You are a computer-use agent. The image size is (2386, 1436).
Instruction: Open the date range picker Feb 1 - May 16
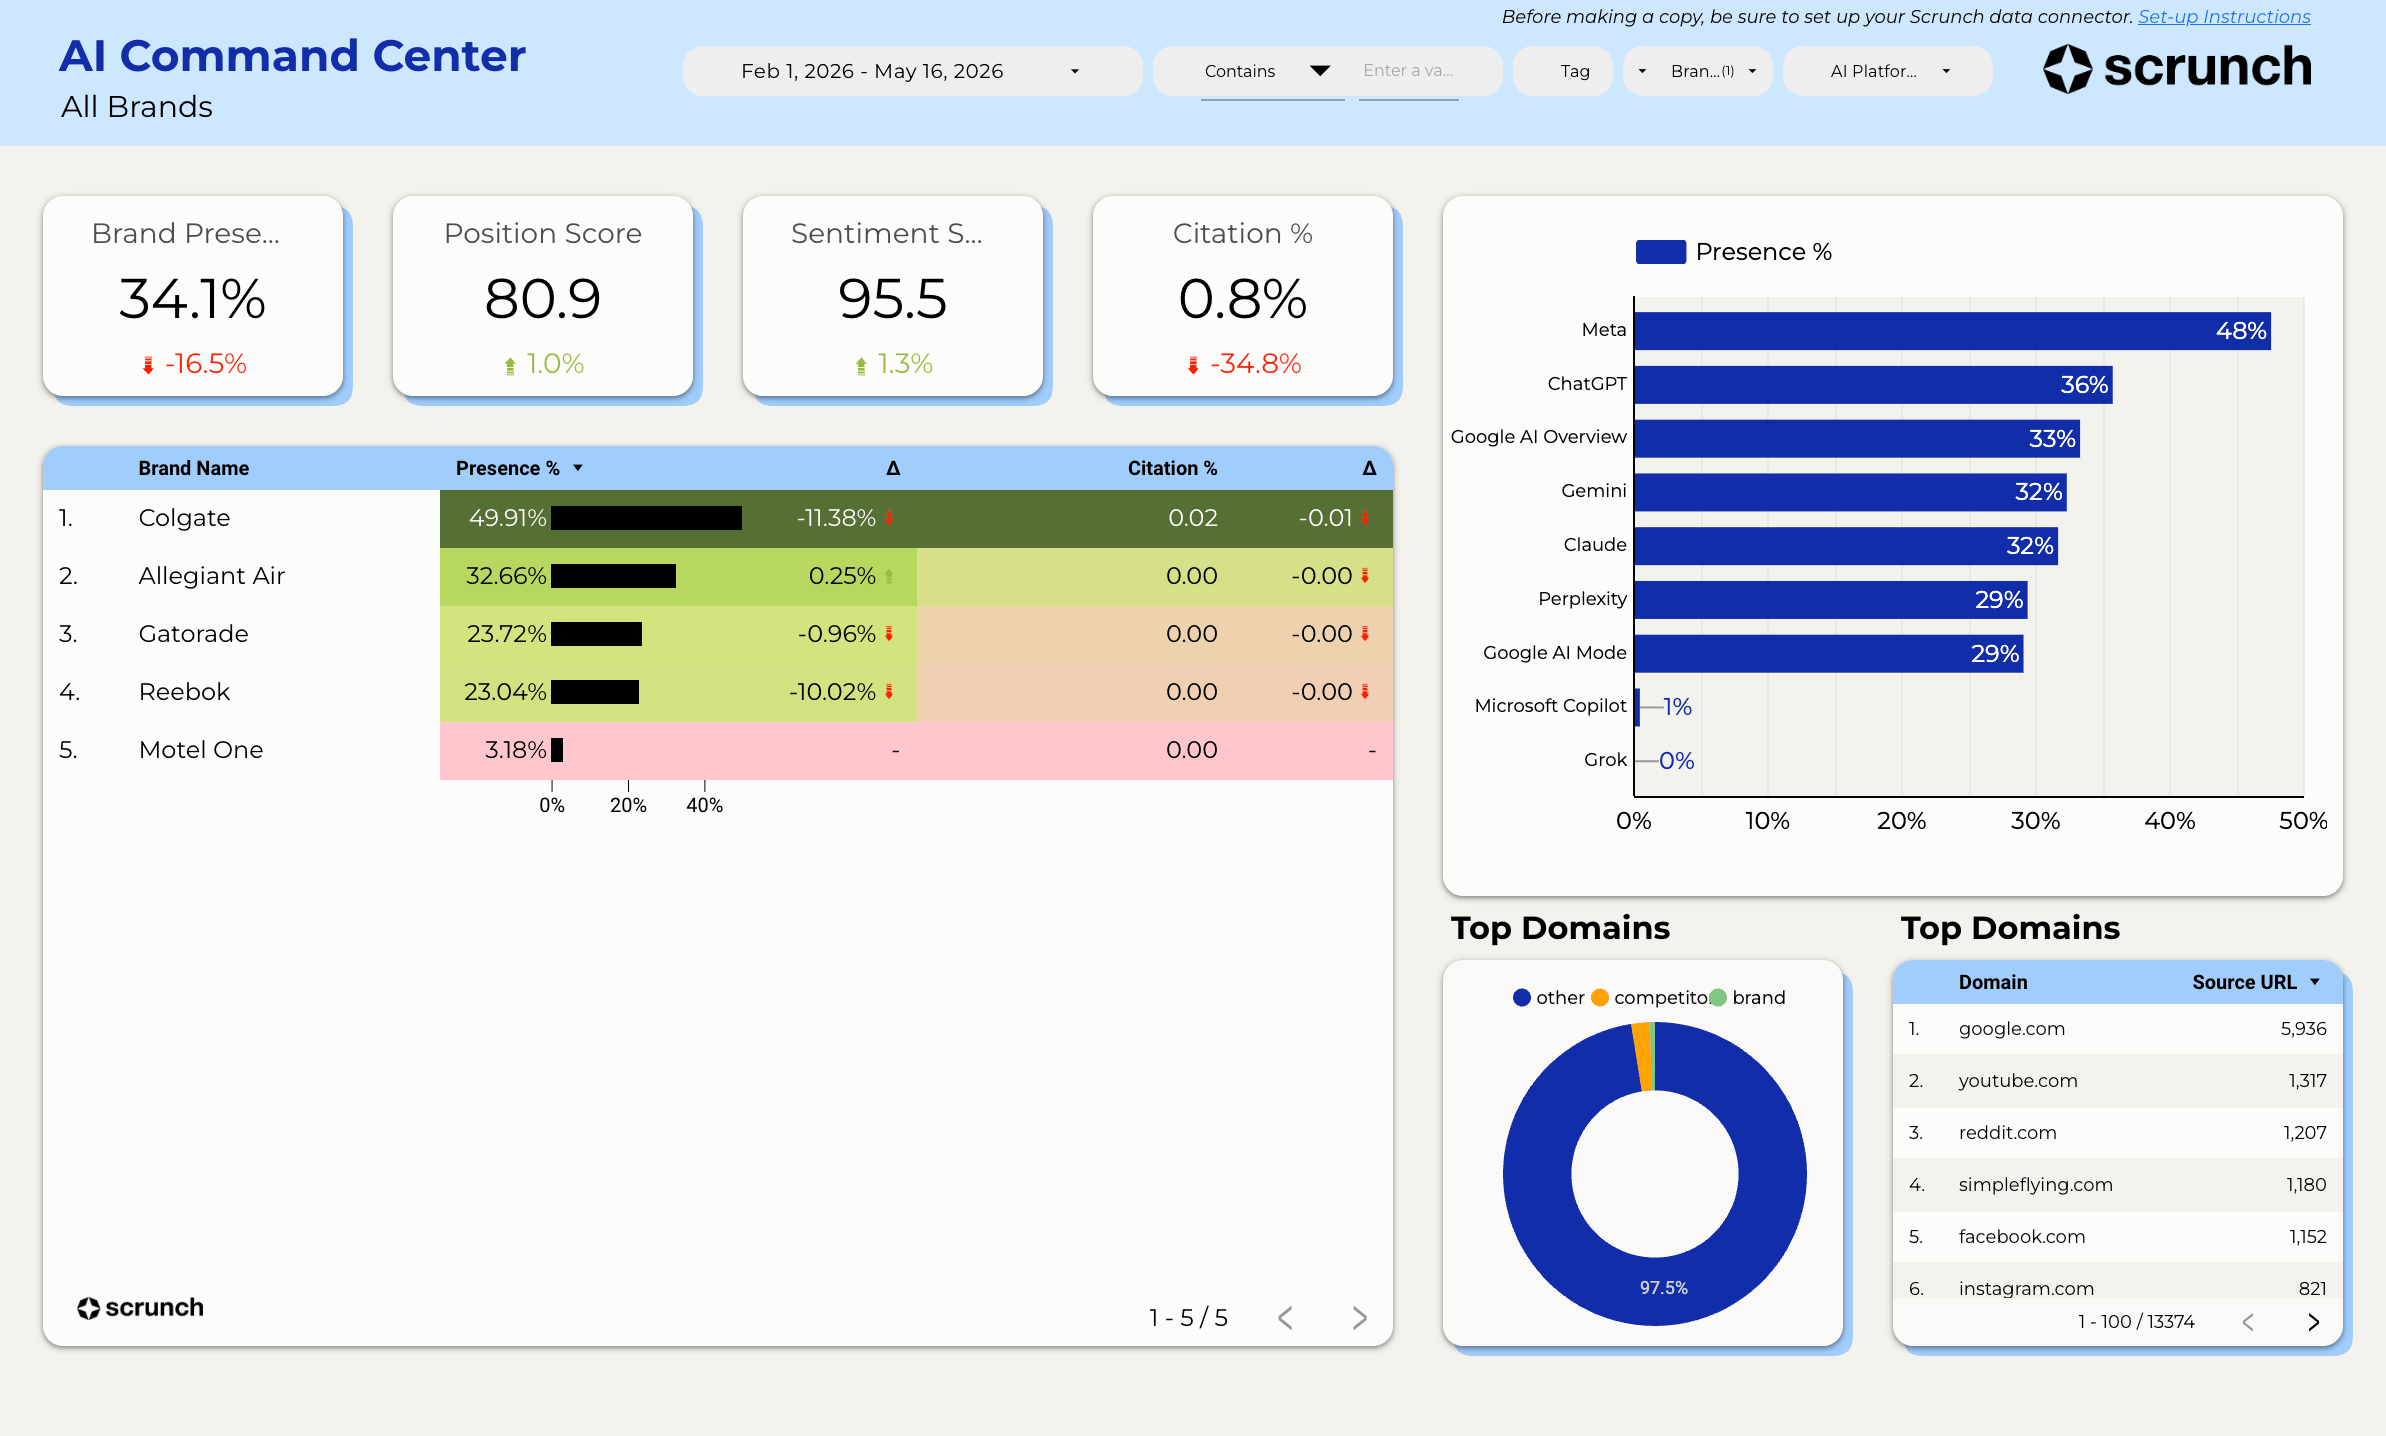[x=912, y=71]
